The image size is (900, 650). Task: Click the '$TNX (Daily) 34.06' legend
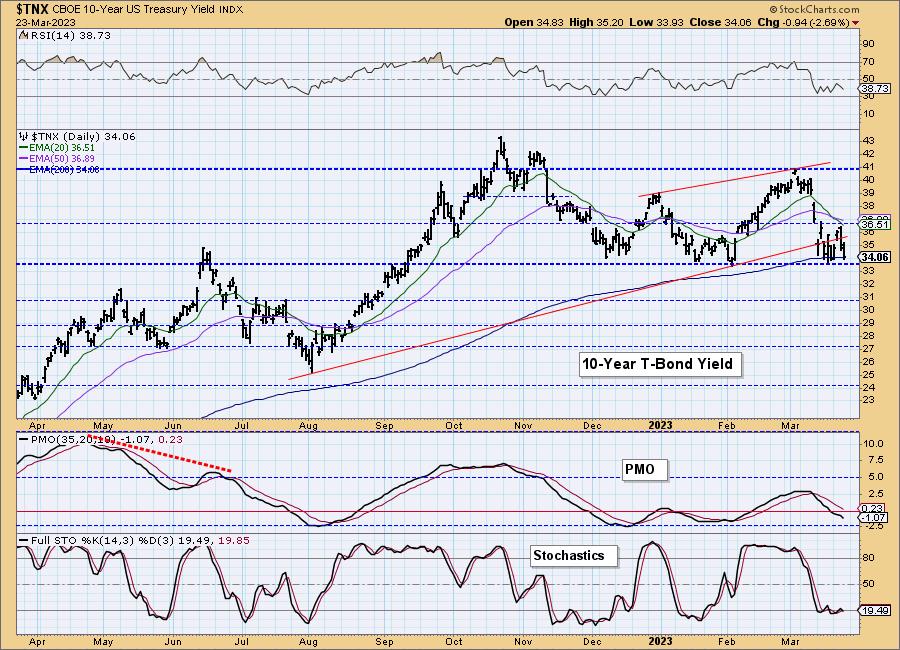pyautogui.click(x=83, y=137)
